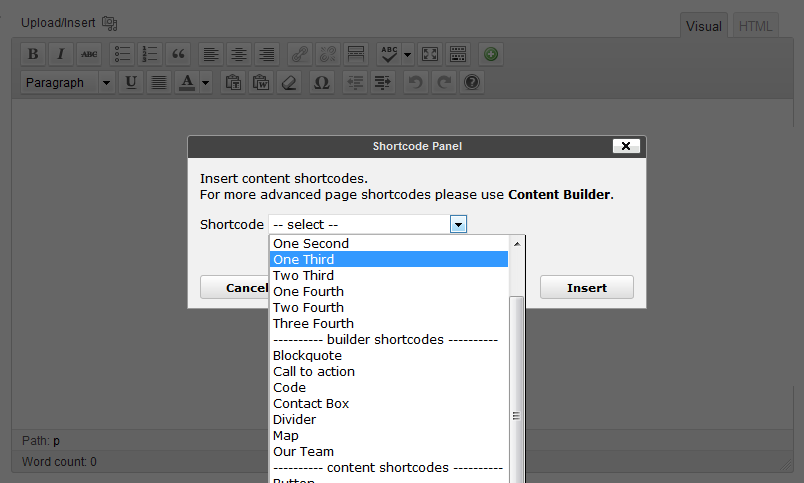This screenshot has width=804, height=483.
Task: Click the text color button
Action: pos(186,83)
